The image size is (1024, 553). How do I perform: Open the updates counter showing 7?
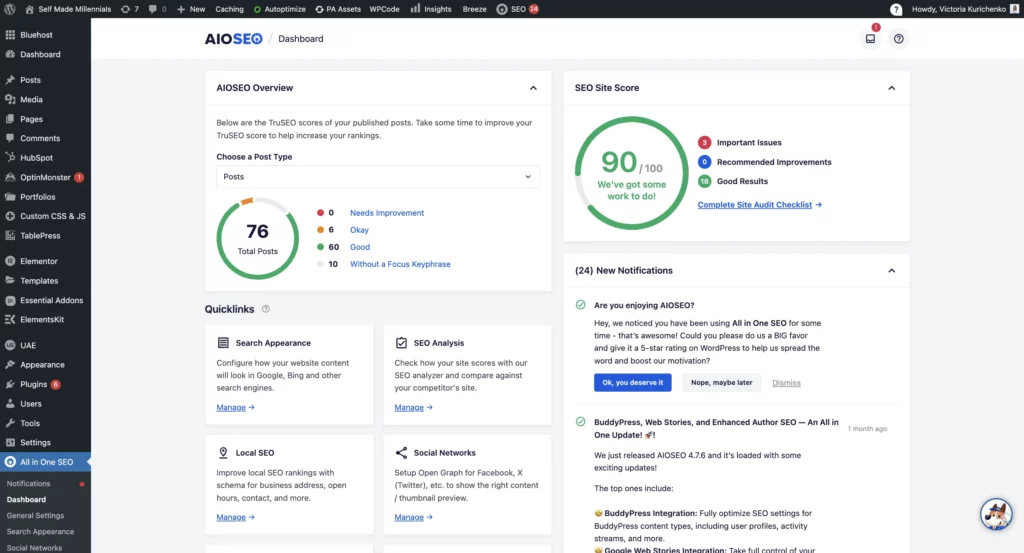tap(129, 9)
